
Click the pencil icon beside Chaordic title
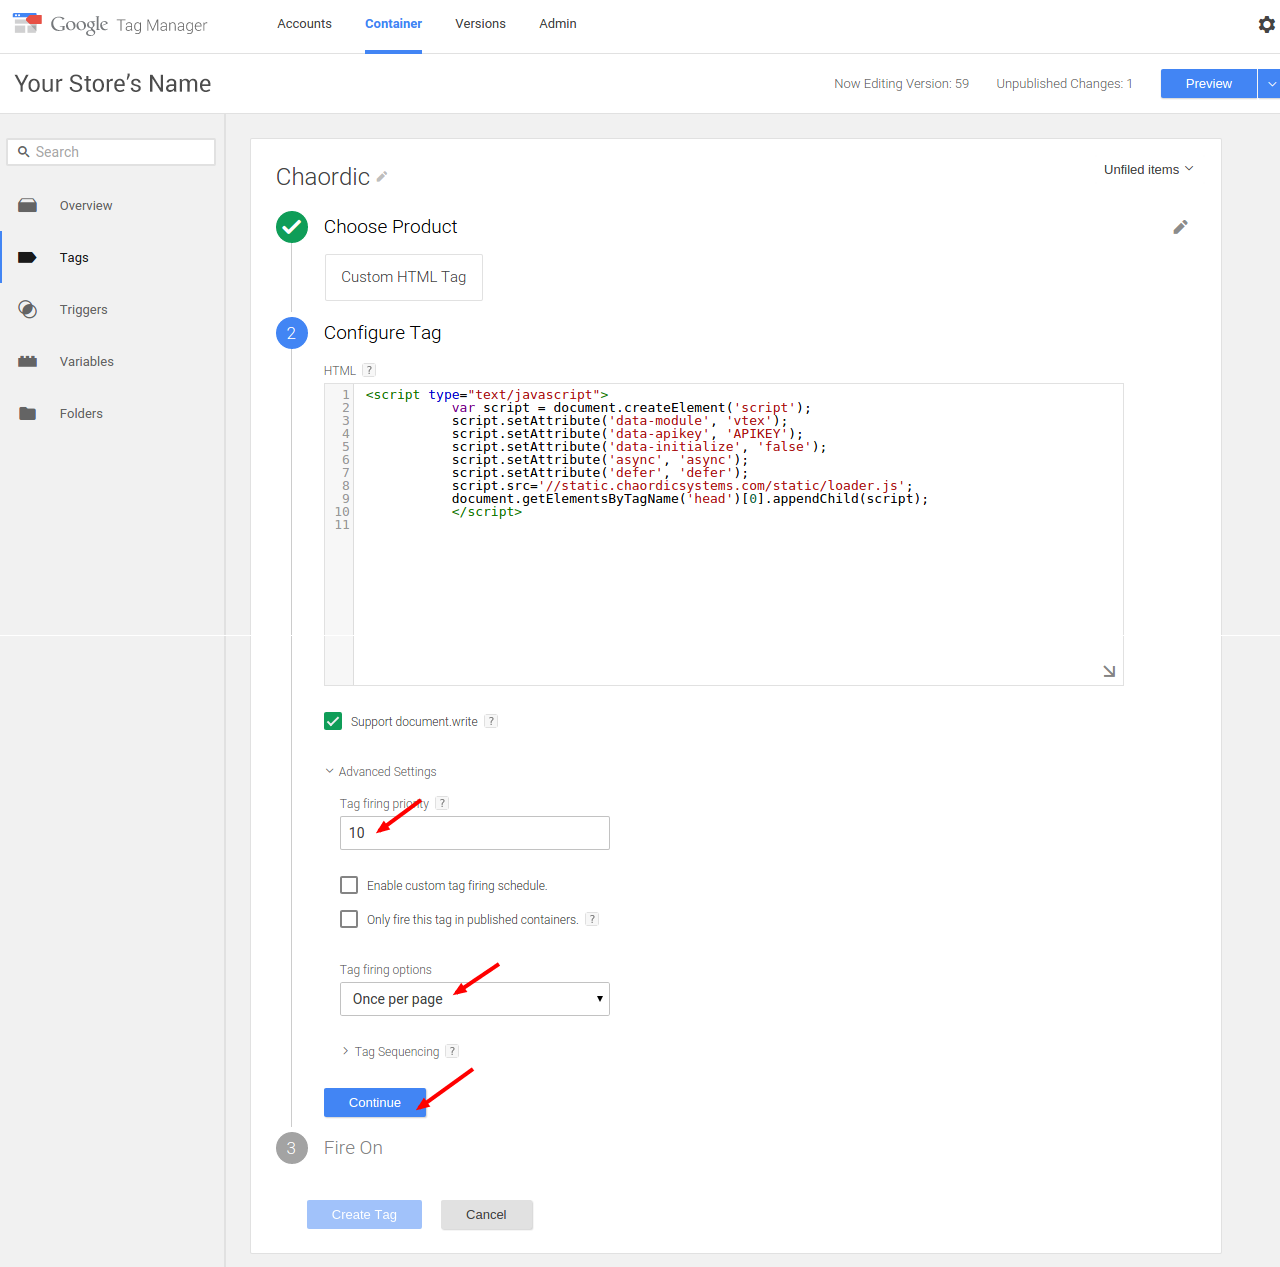tap(382, 177)
